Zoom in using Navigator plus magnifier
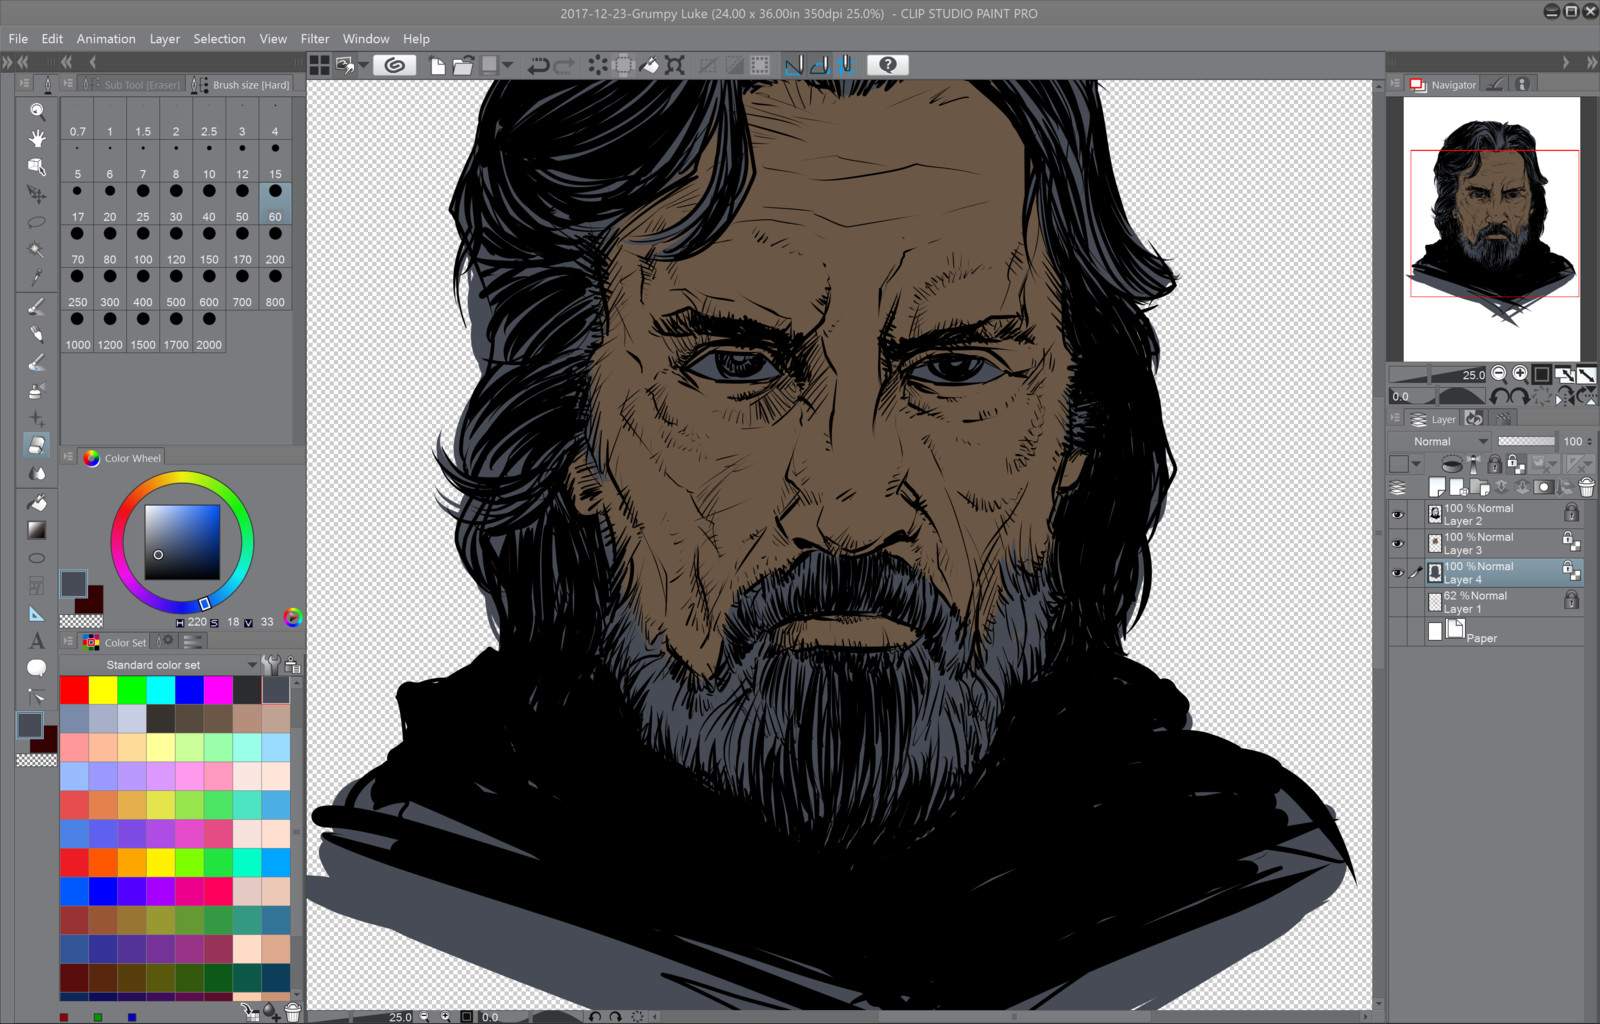 [x=1520, y=373]
